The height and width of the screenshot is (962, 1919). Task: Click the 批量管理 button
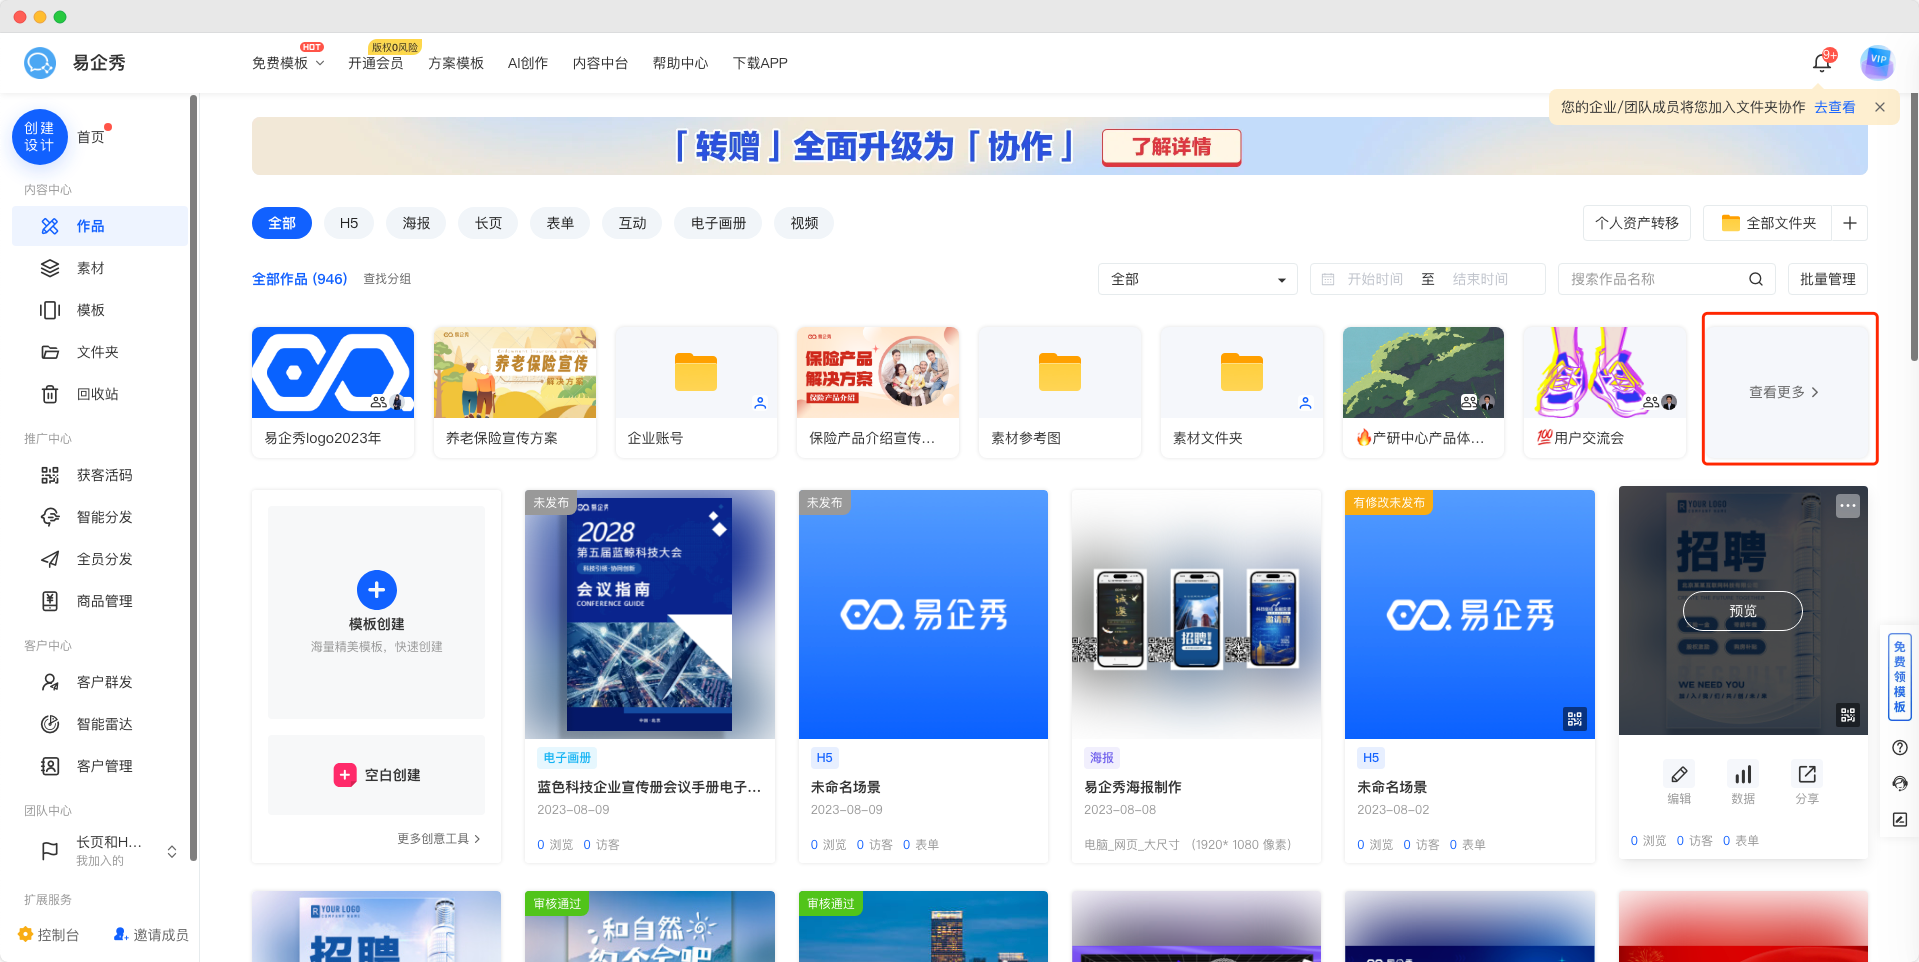(1828, 279)
